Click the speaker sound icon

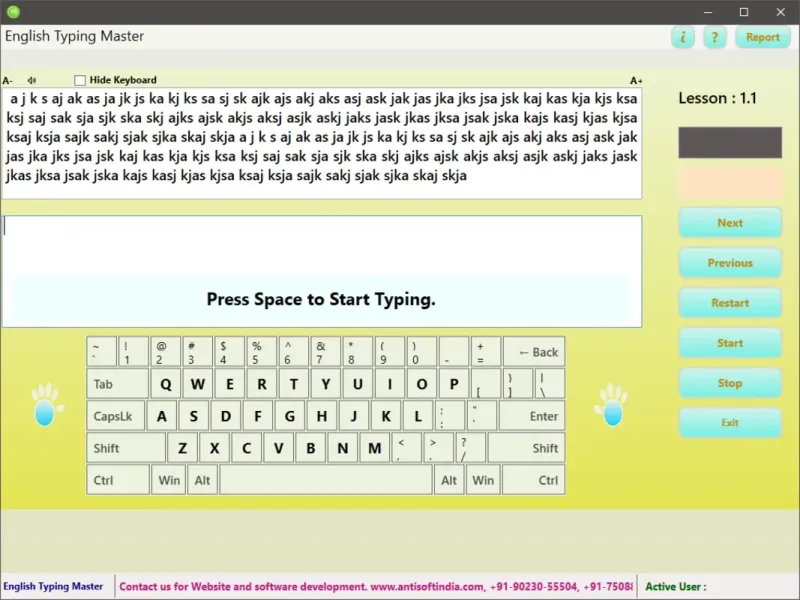pyautogui.click(x=32, y=80)
